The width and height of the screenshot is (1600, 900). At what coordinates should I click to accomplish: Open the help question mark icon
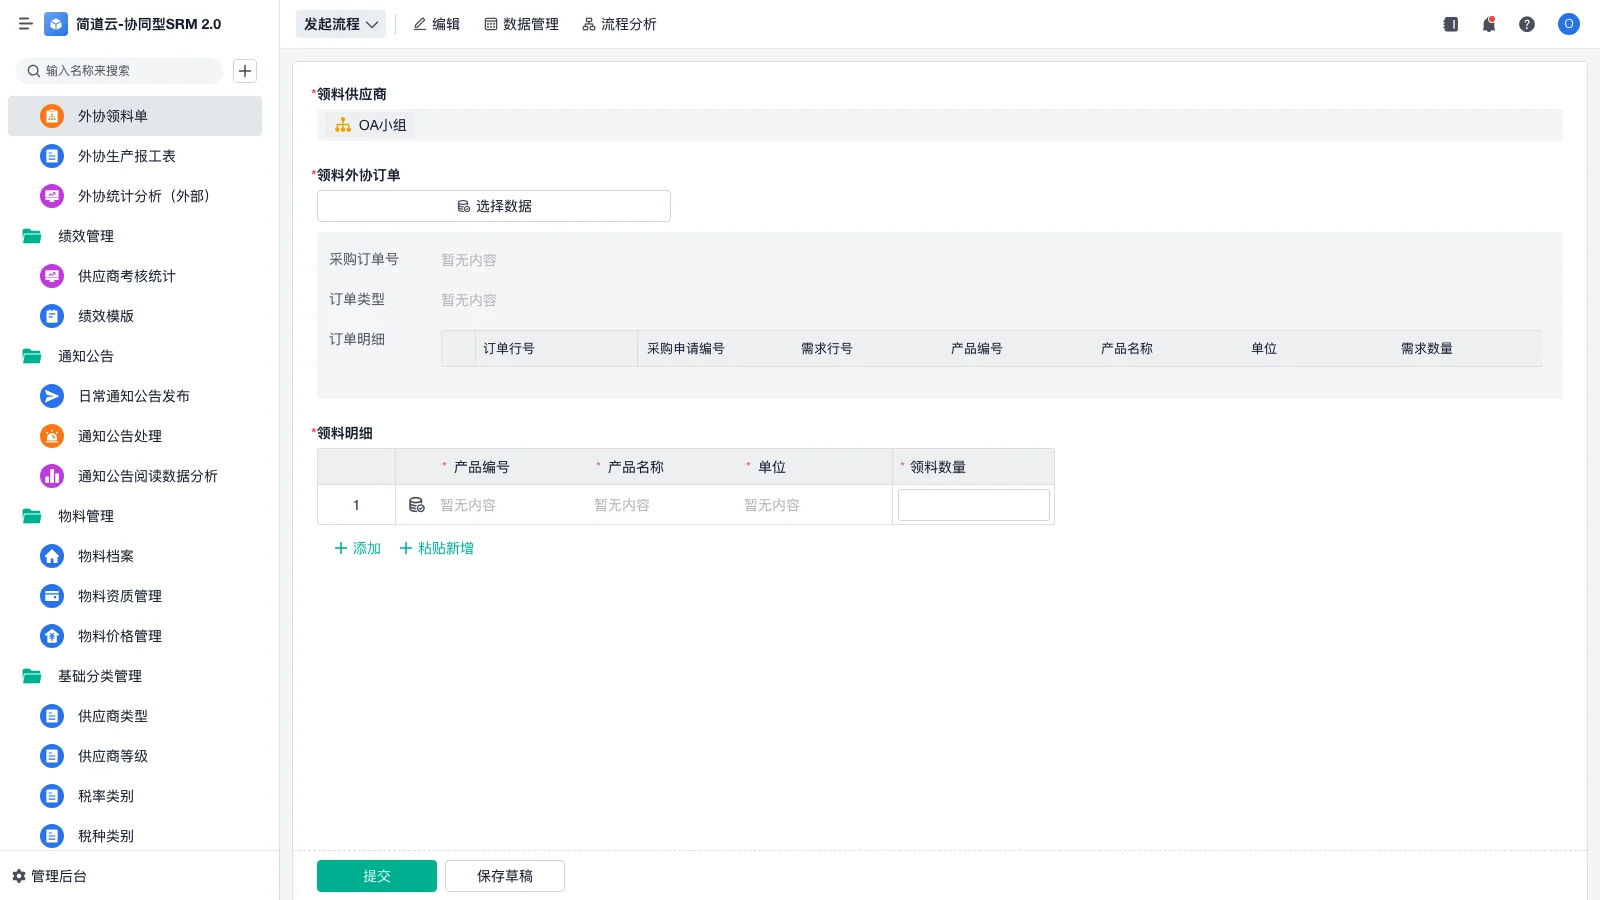click(x=1527, y=24)
